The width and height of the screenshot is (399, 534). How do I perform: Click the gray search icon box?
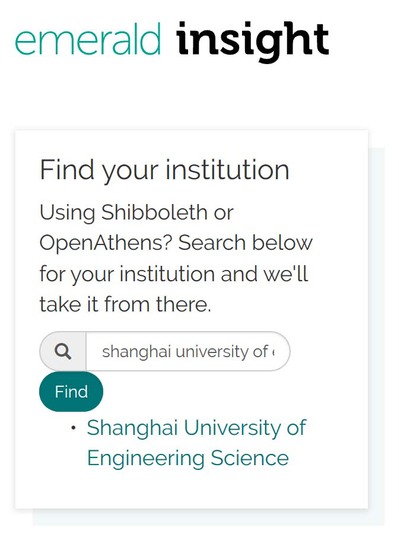click(x=63, y=351)
